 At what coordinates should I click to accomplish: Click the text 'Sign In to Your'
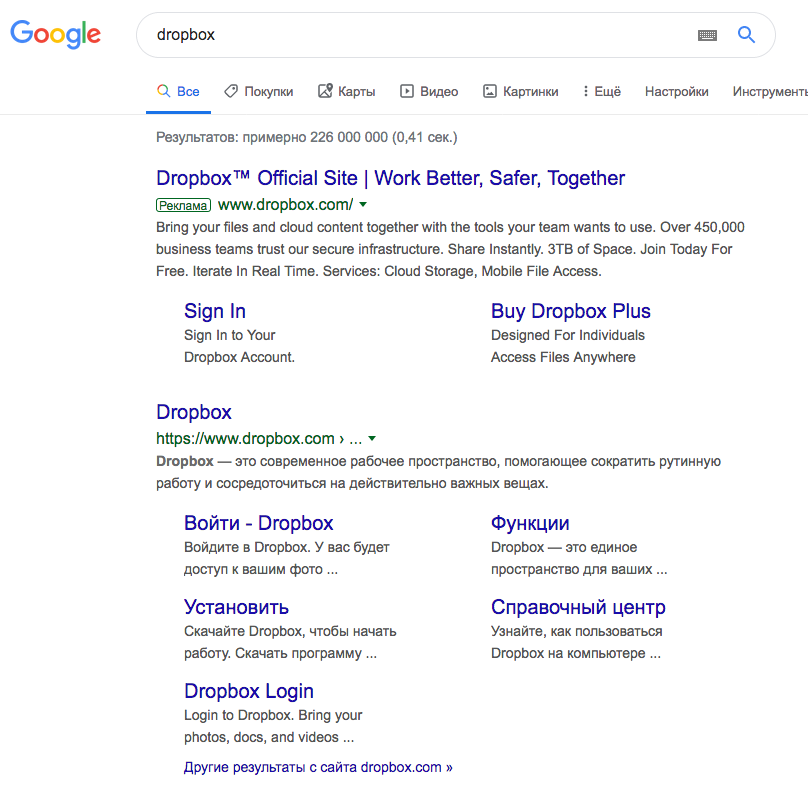pyautogui.click(x=229, y=335)
